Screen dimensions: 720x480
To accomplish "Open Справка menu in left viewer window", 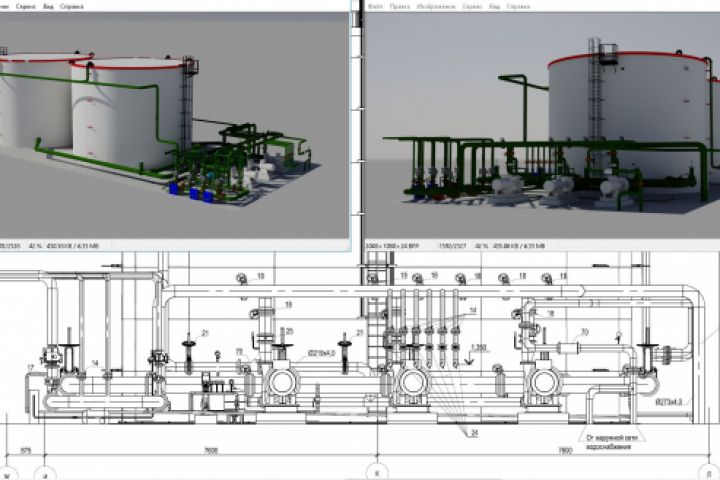I will [x=72, y=6].
